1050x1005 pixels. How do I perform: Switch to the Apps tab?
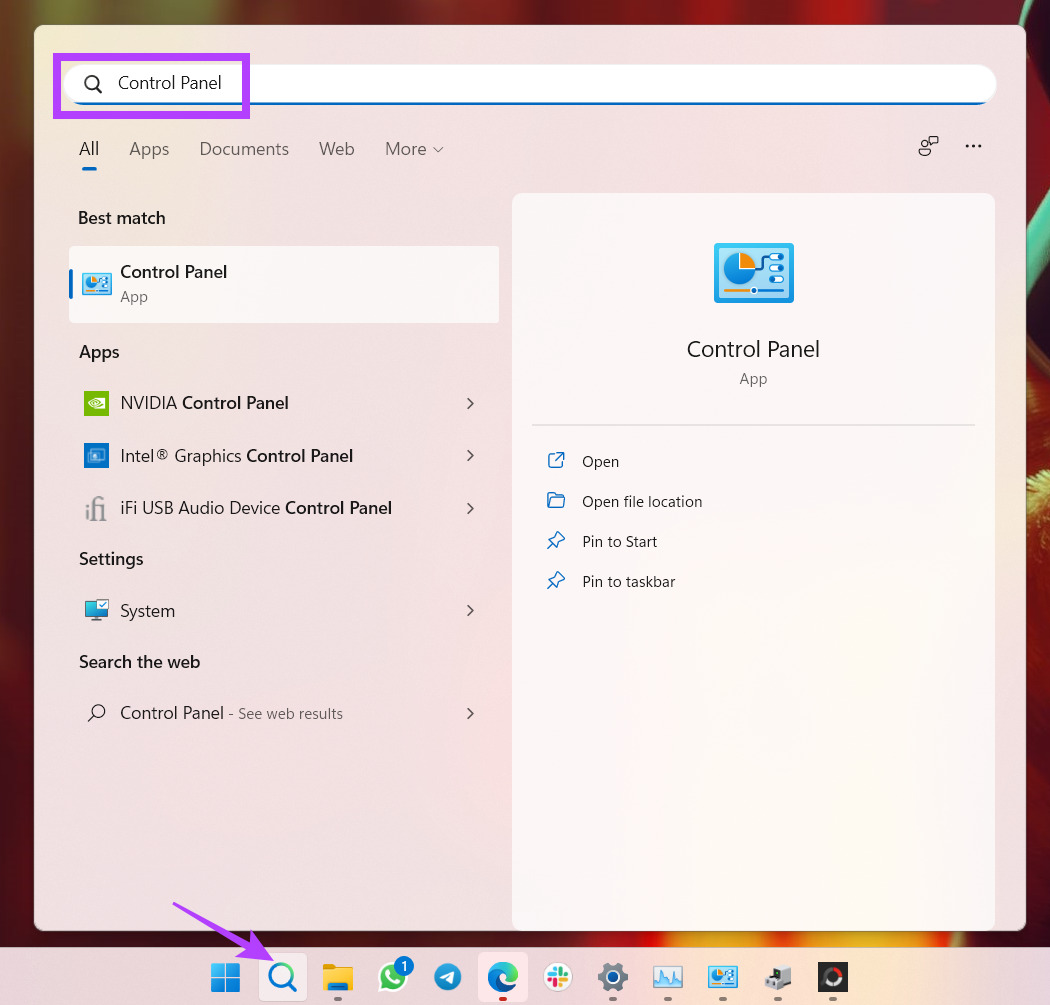(x=148, y=148)
